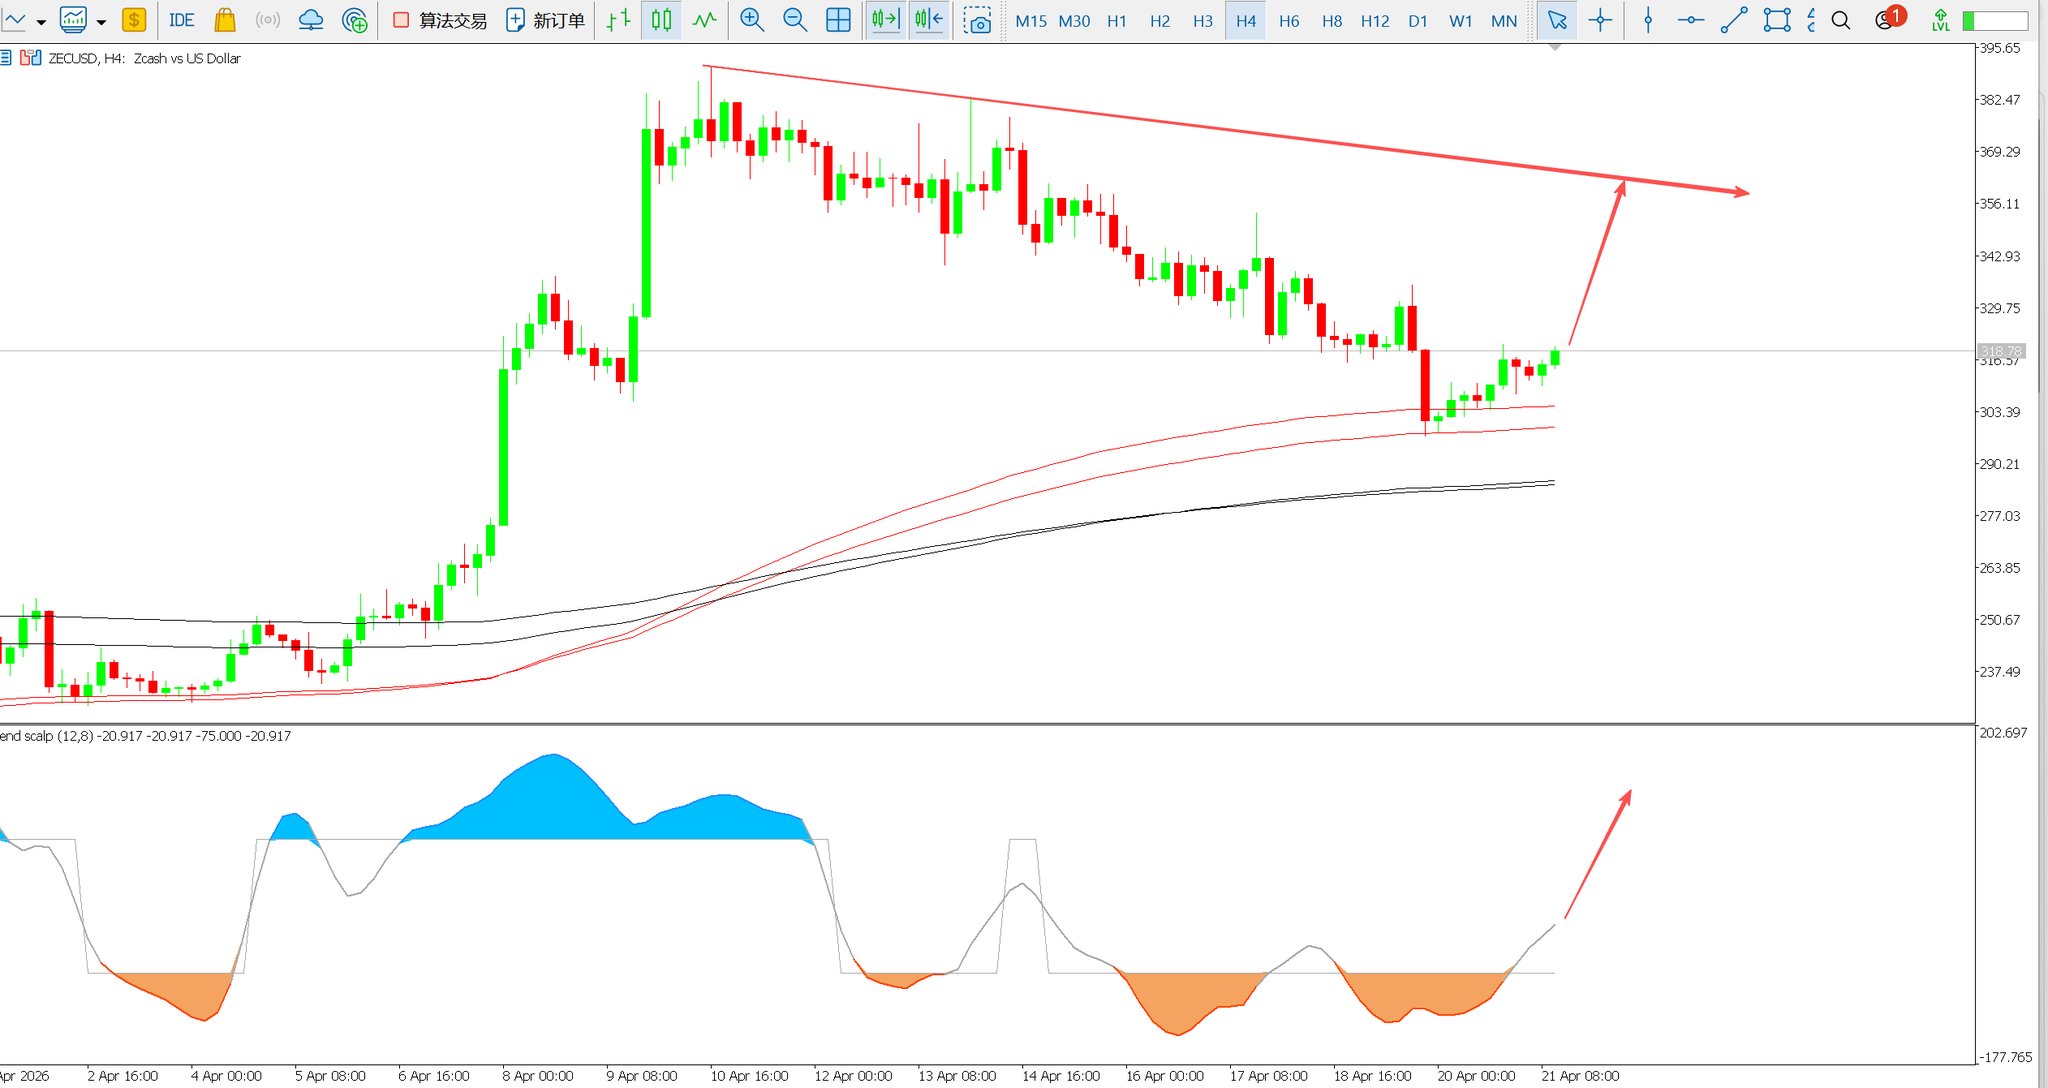Toggle algo trading (算法交易) button
Screen dimensions: 2048x1088
click(x=440, y=20)
